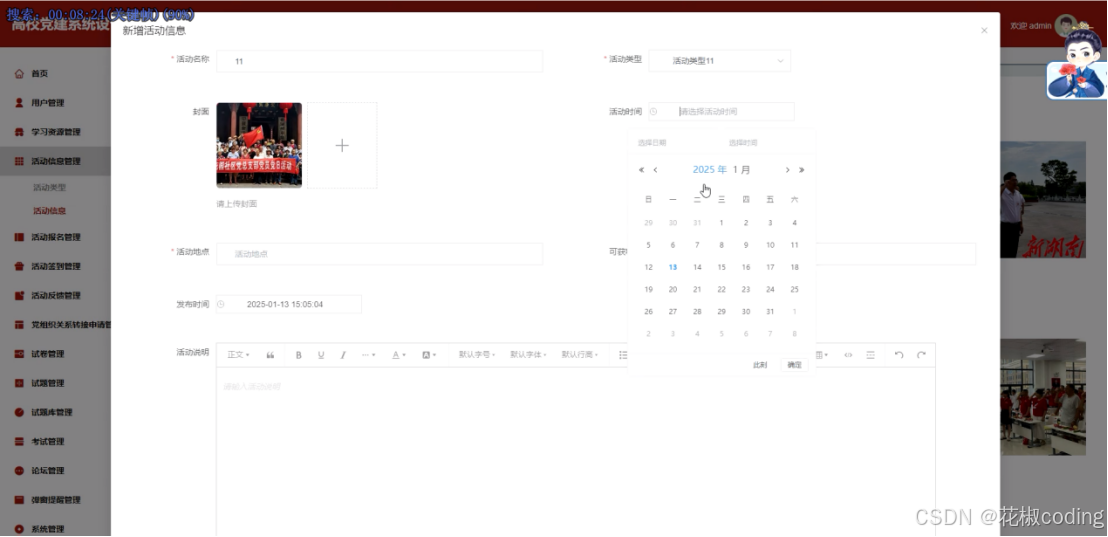Click the uploaded cover image thumbnail

[x=259, y=145]
